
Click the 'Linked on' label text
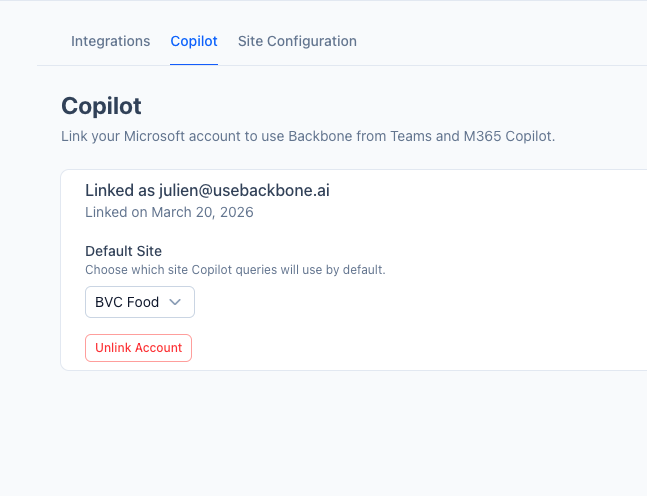coord(116,212)
